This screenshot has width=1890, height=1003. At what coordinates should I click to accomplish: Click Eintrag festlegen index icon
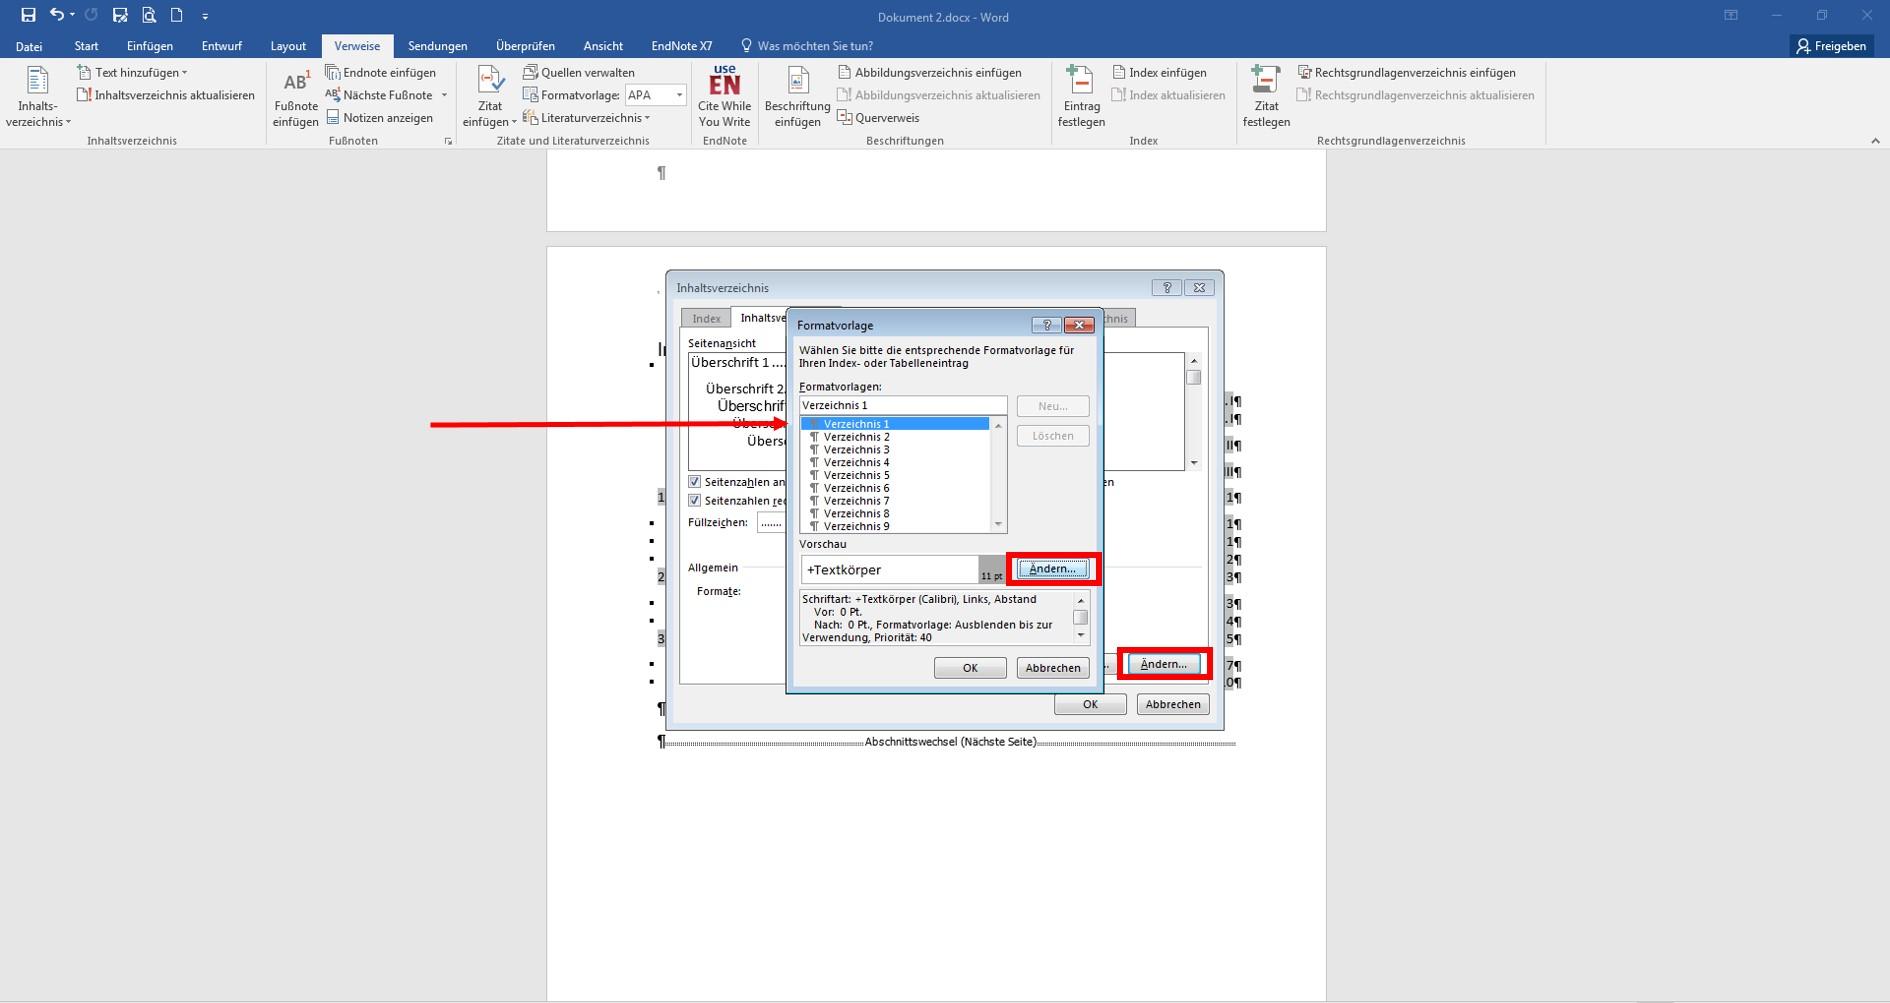(1081, 96)
